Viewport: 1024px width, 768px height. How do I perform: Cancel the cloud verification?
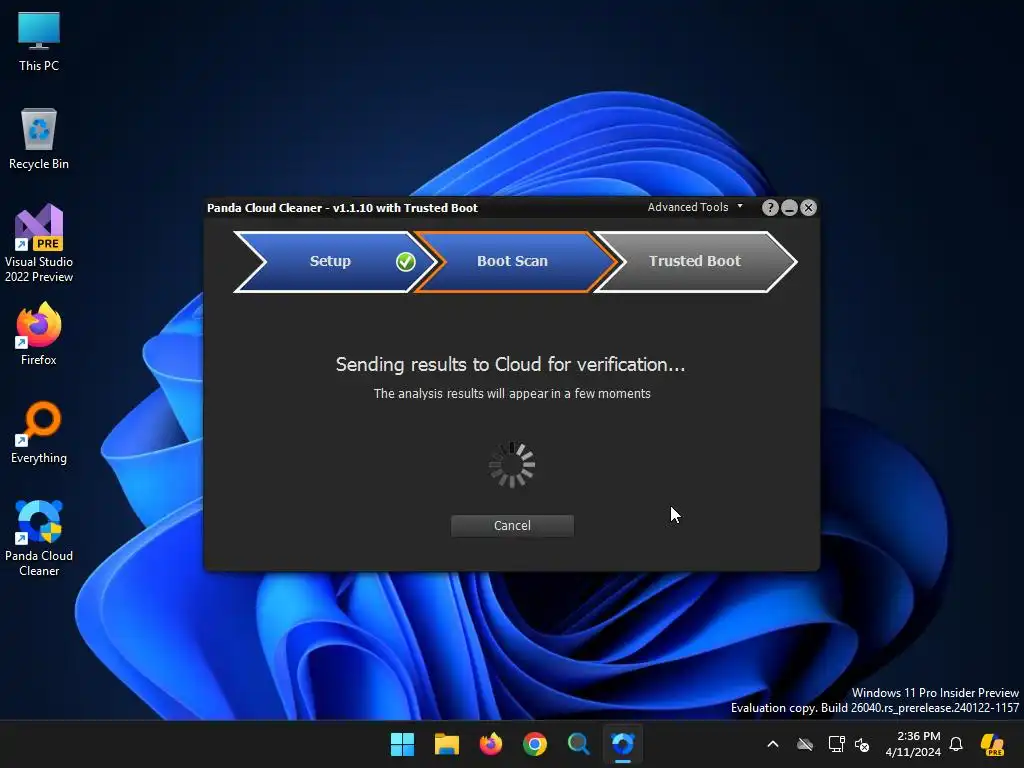tap(512, 526)
